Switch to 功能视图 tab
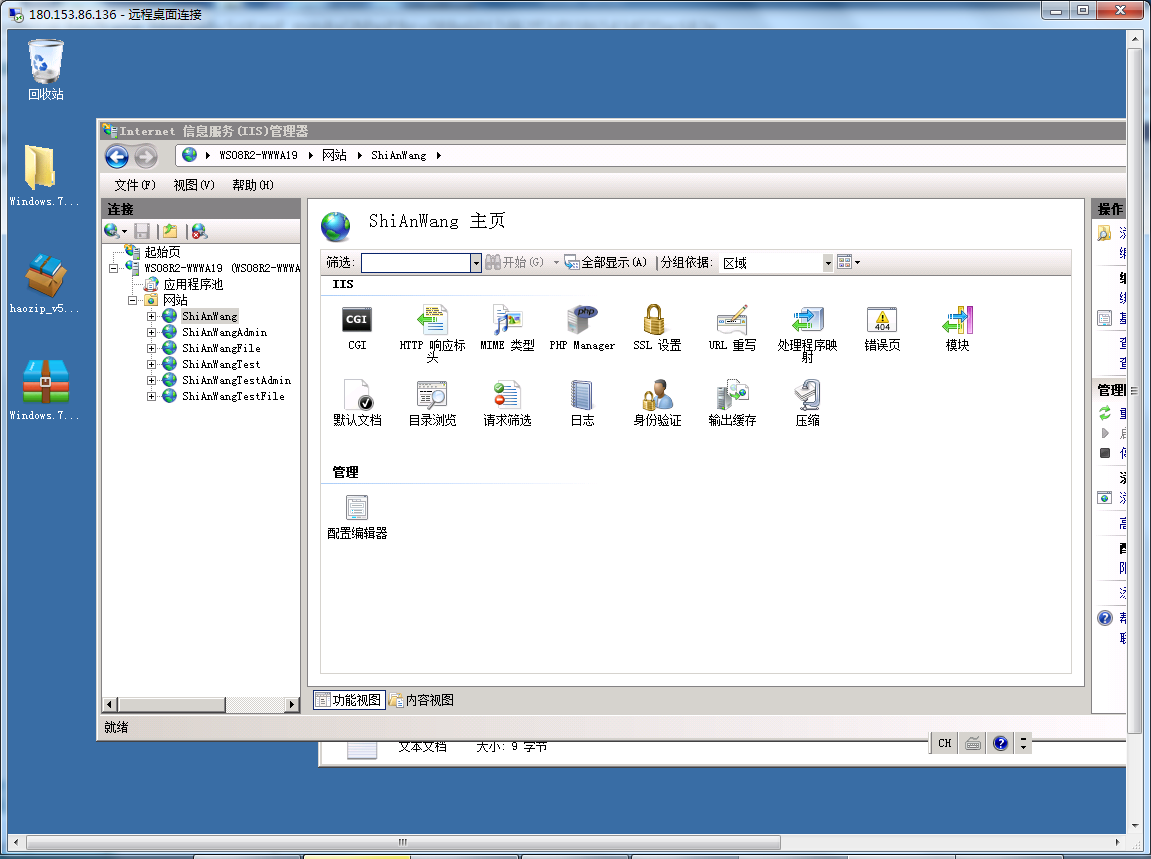 click(x=349, y=700)
